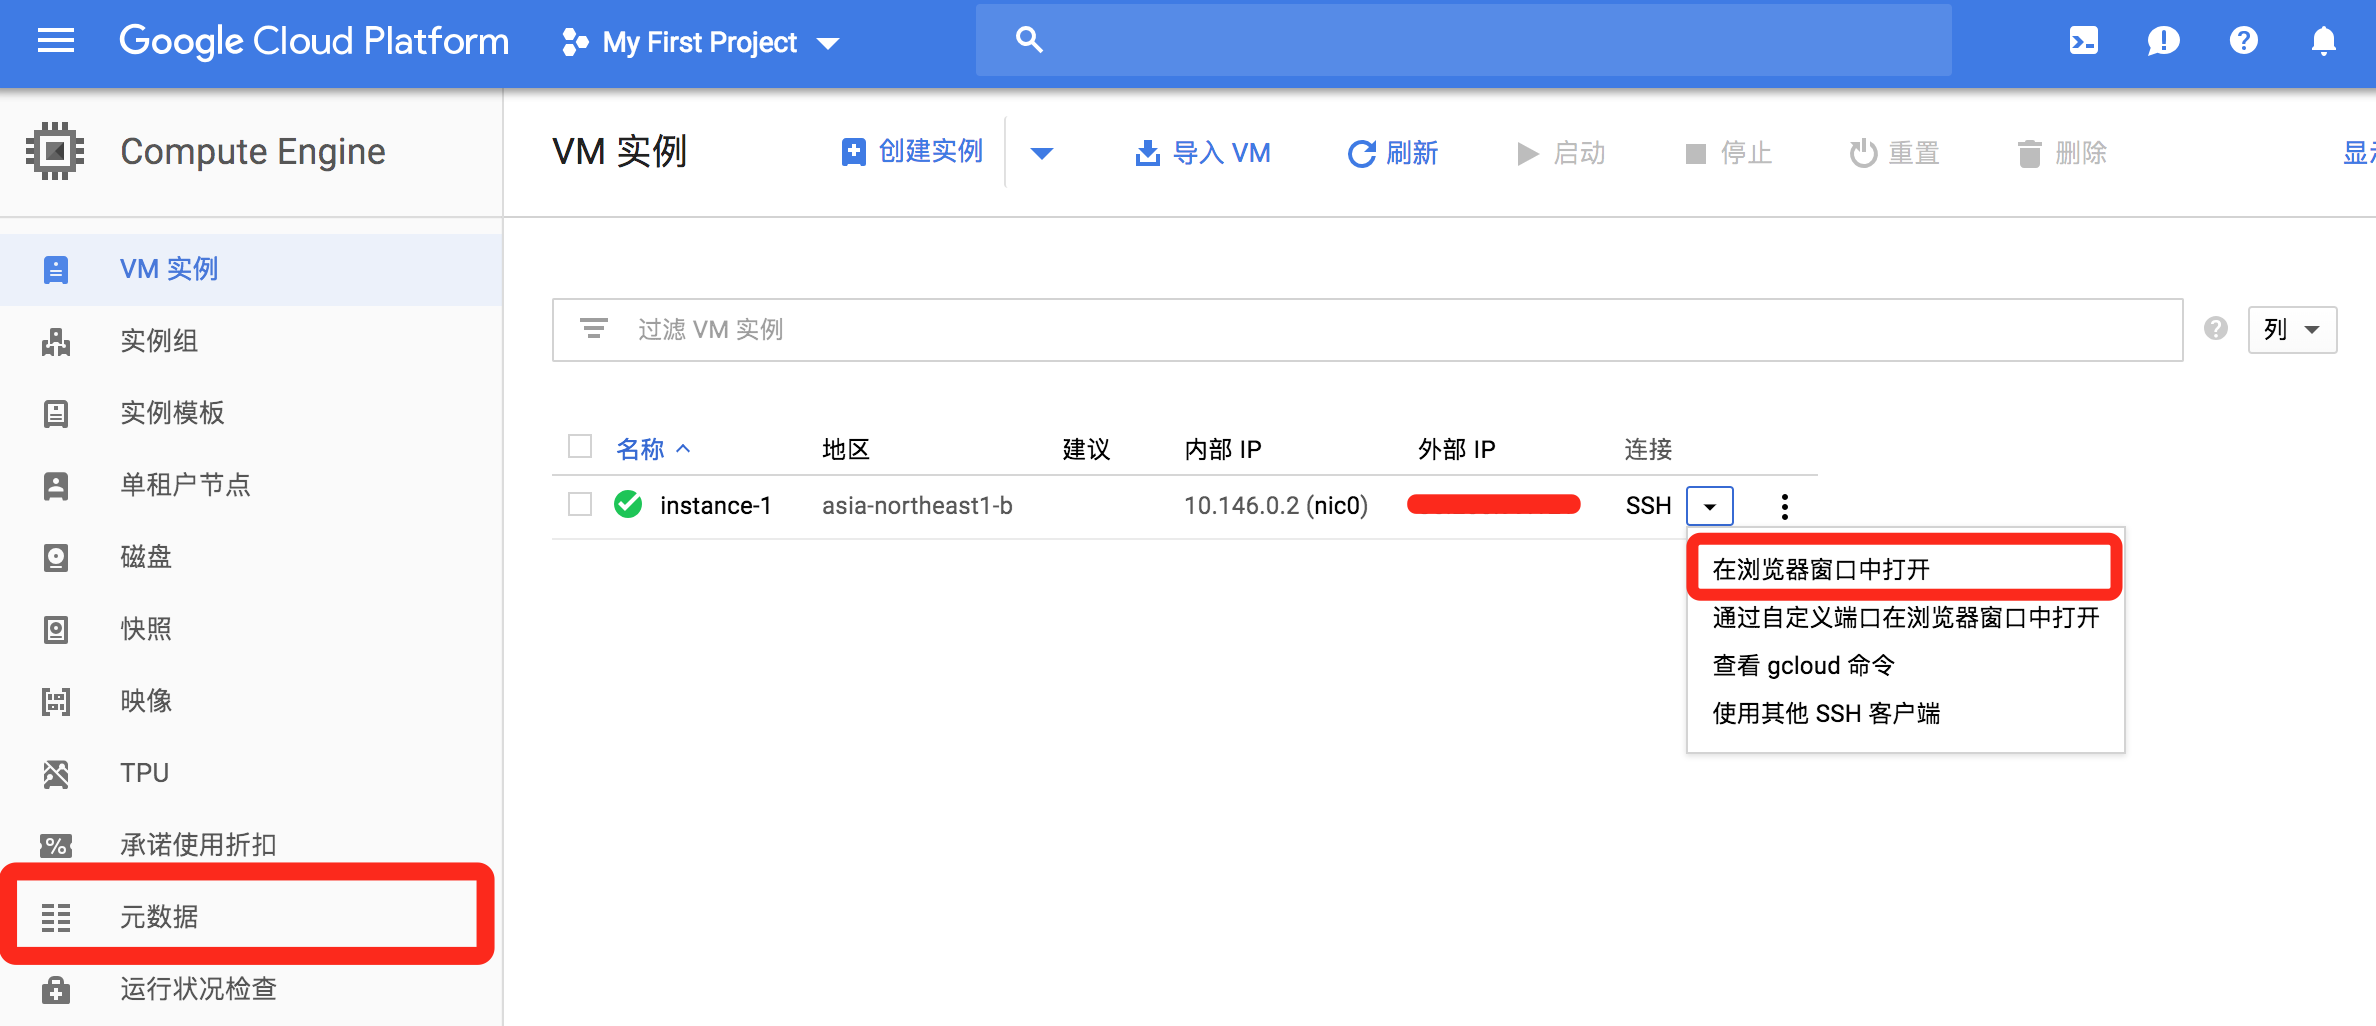Click the filter lines icon
The width and height of the screenshot is (2376, 1026).
[x=594, y=328]
